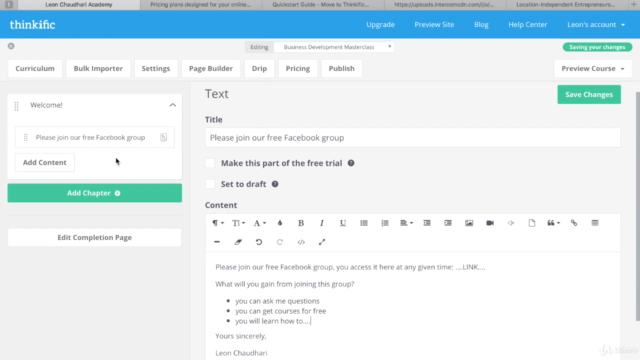Screen dimensions: 640x360
Task: Click the Add Content button
Action: coord(44,162)
